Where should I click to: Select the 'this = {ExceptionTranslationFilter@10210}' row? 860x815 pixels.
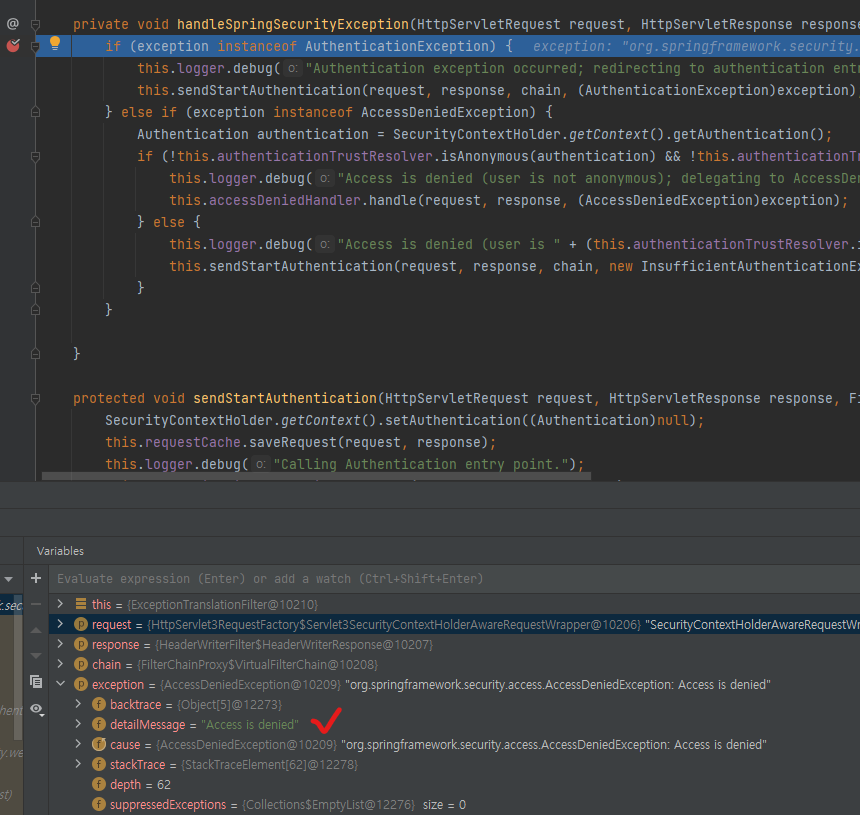454,604
